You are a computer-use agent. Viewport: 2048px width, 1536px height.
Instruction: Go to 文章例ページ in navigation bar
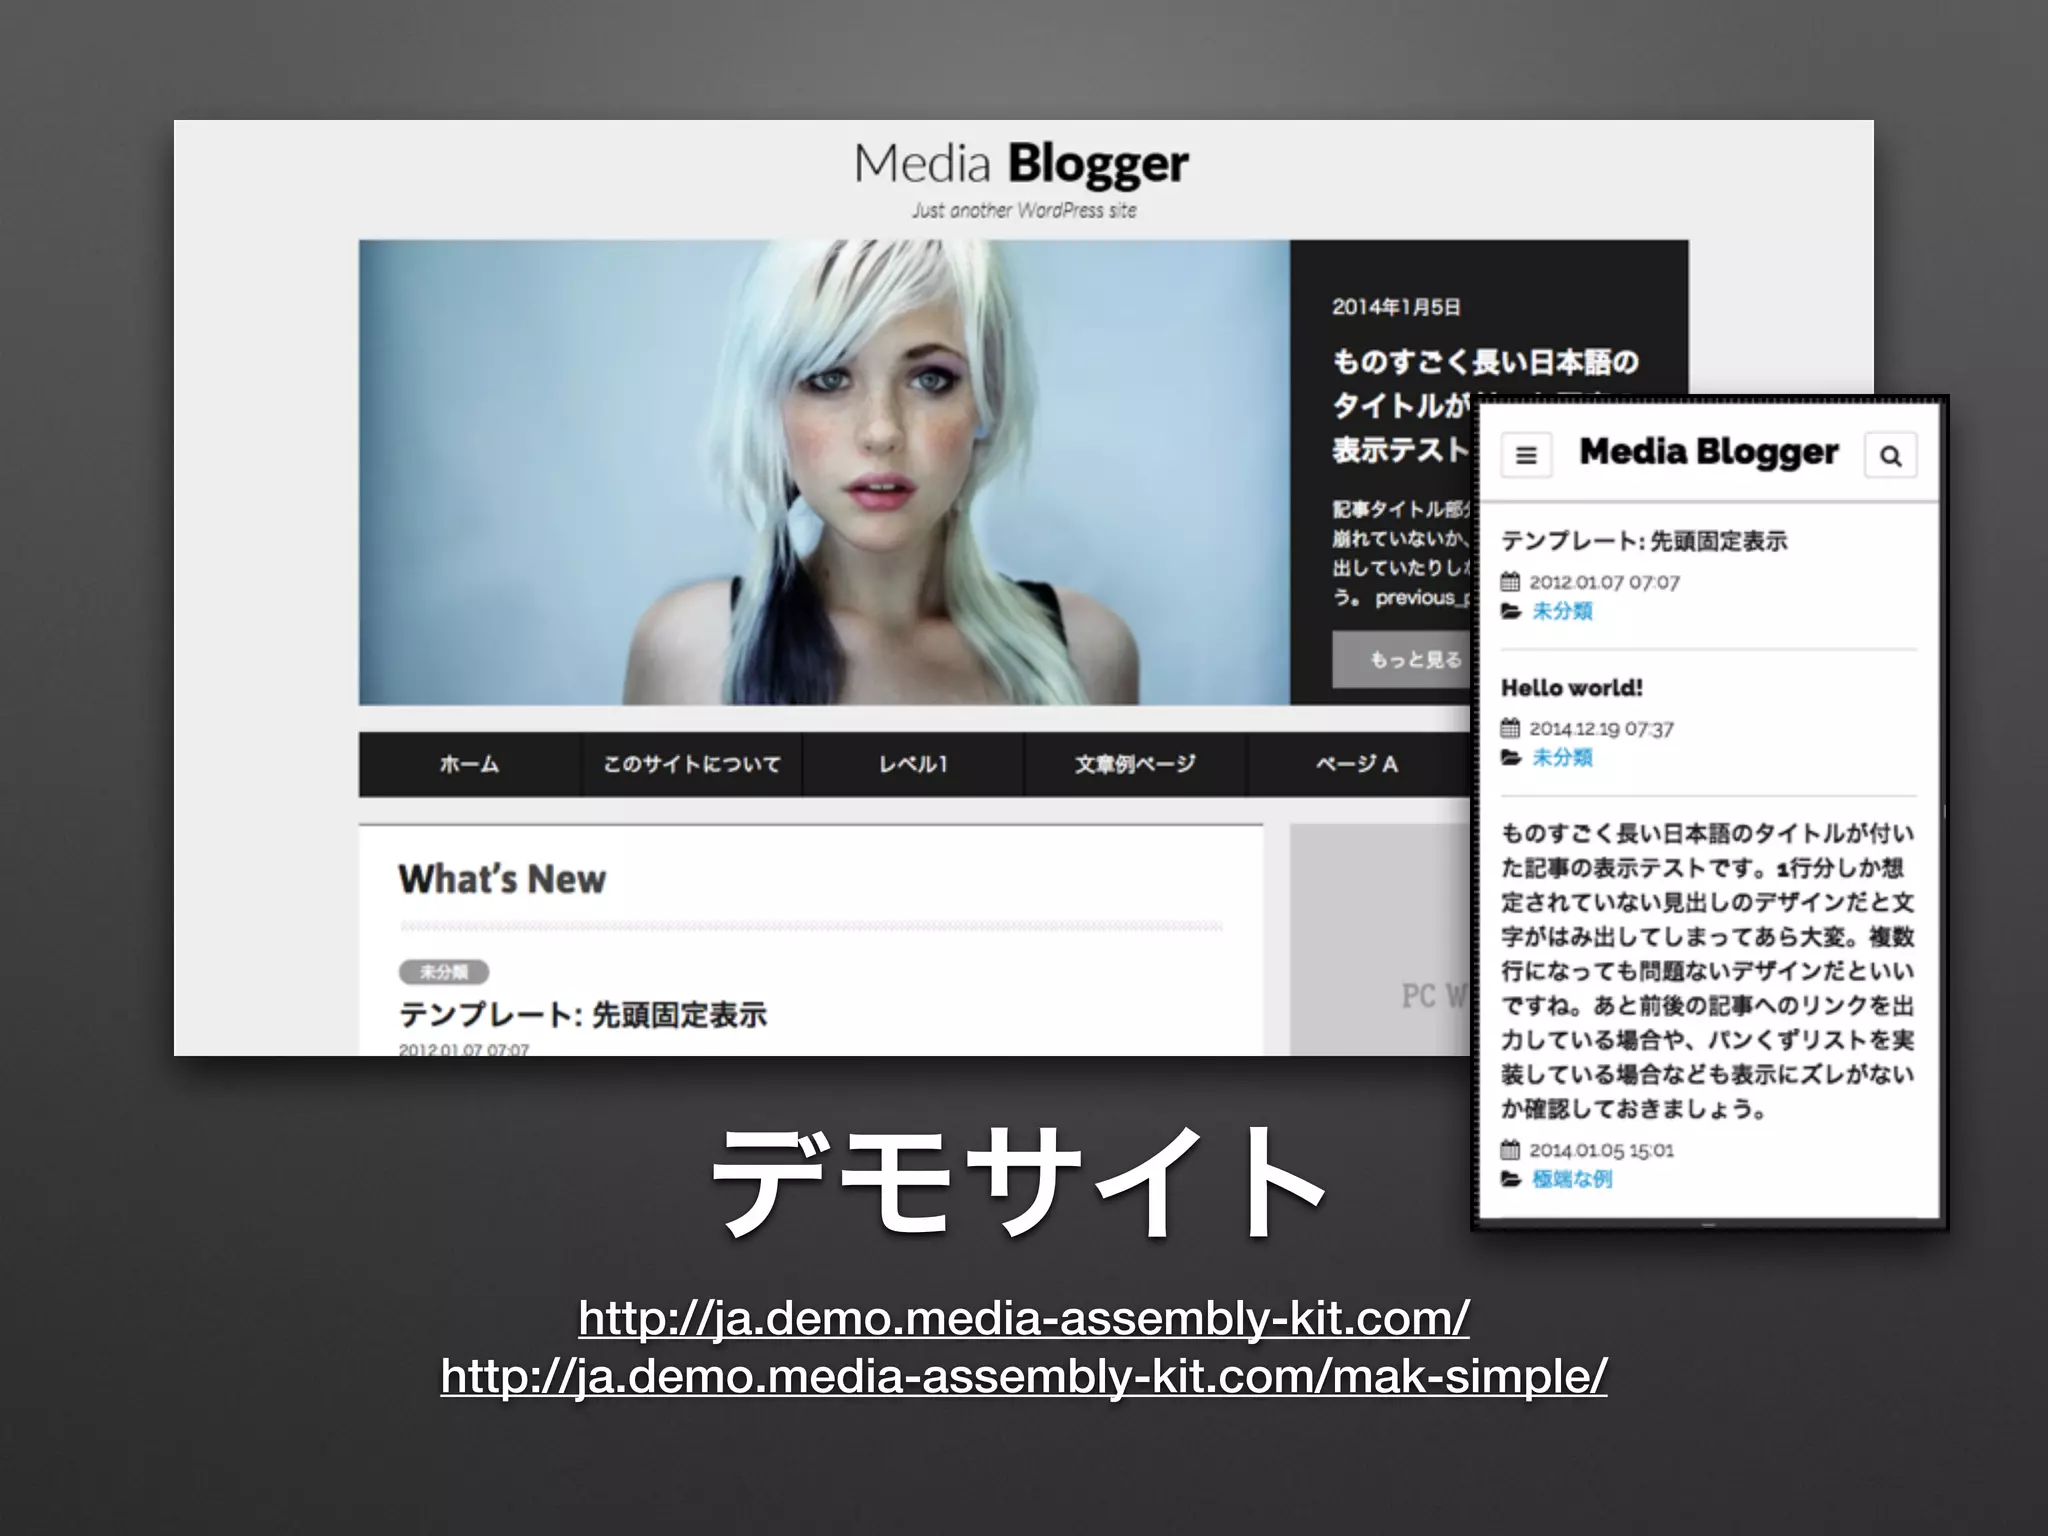point(1134,765)
